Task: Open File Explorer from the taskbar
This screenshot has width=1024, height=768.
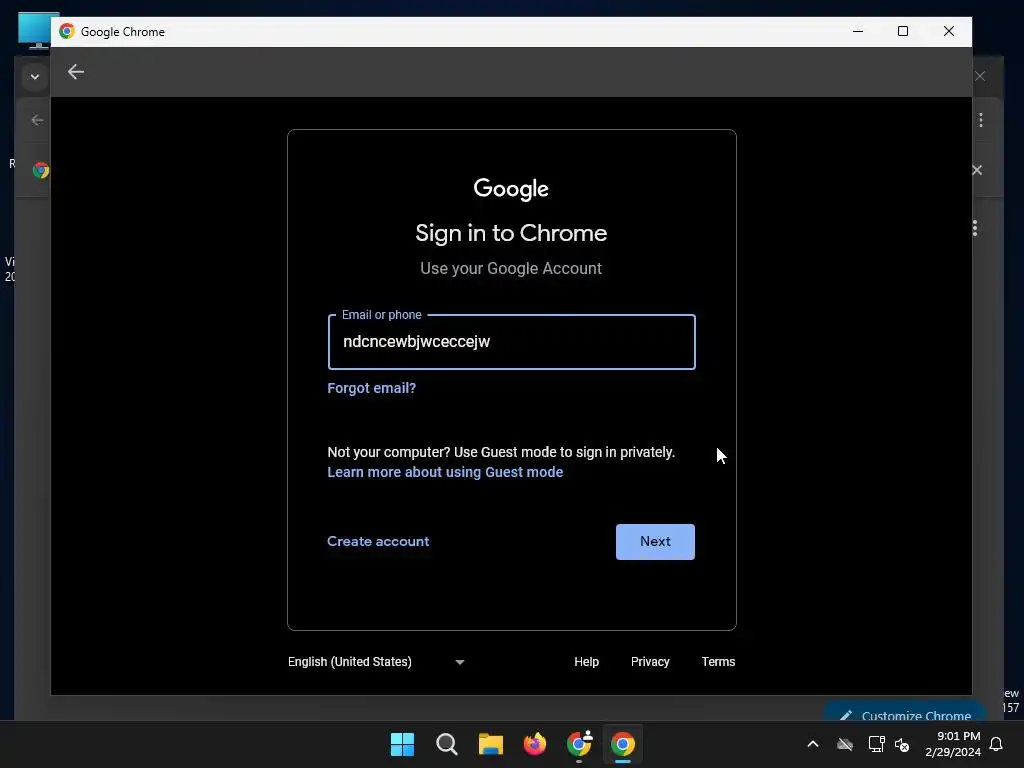Action: pos(490,744)
